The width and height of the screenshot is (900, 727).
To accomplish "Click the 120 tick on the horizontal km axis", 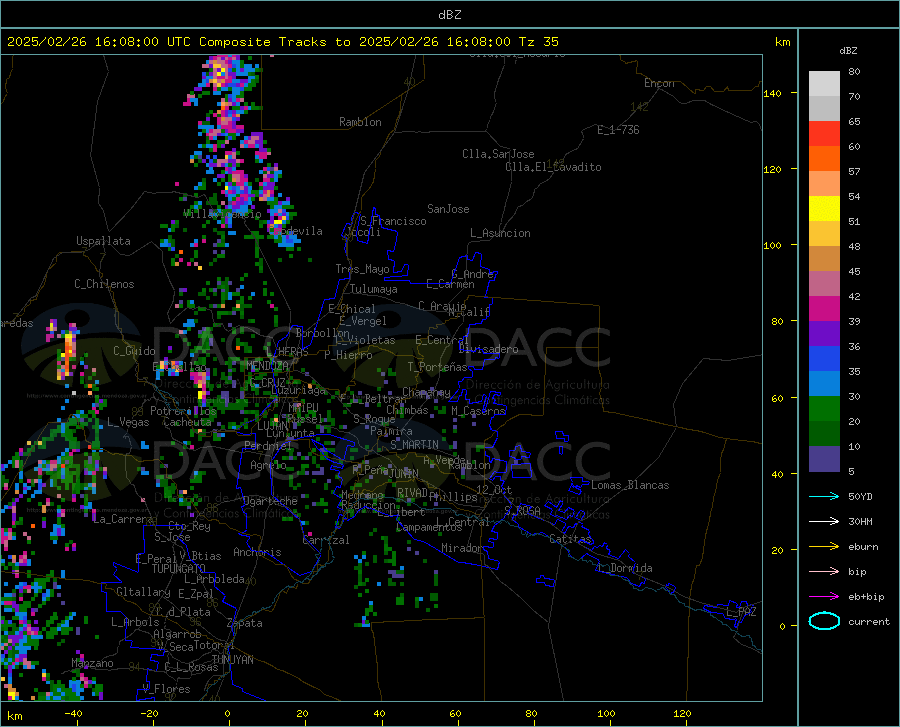I will tap(682, 713).
